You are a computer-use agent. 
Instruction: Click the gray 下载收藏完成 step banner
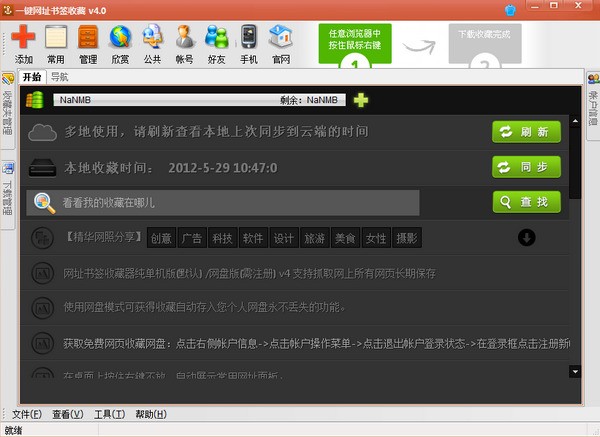485,44
